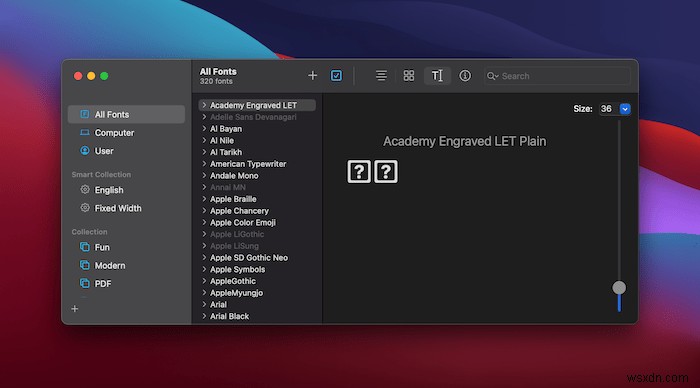Switch to the sample list view icon
700x388 pixels.
381,75
